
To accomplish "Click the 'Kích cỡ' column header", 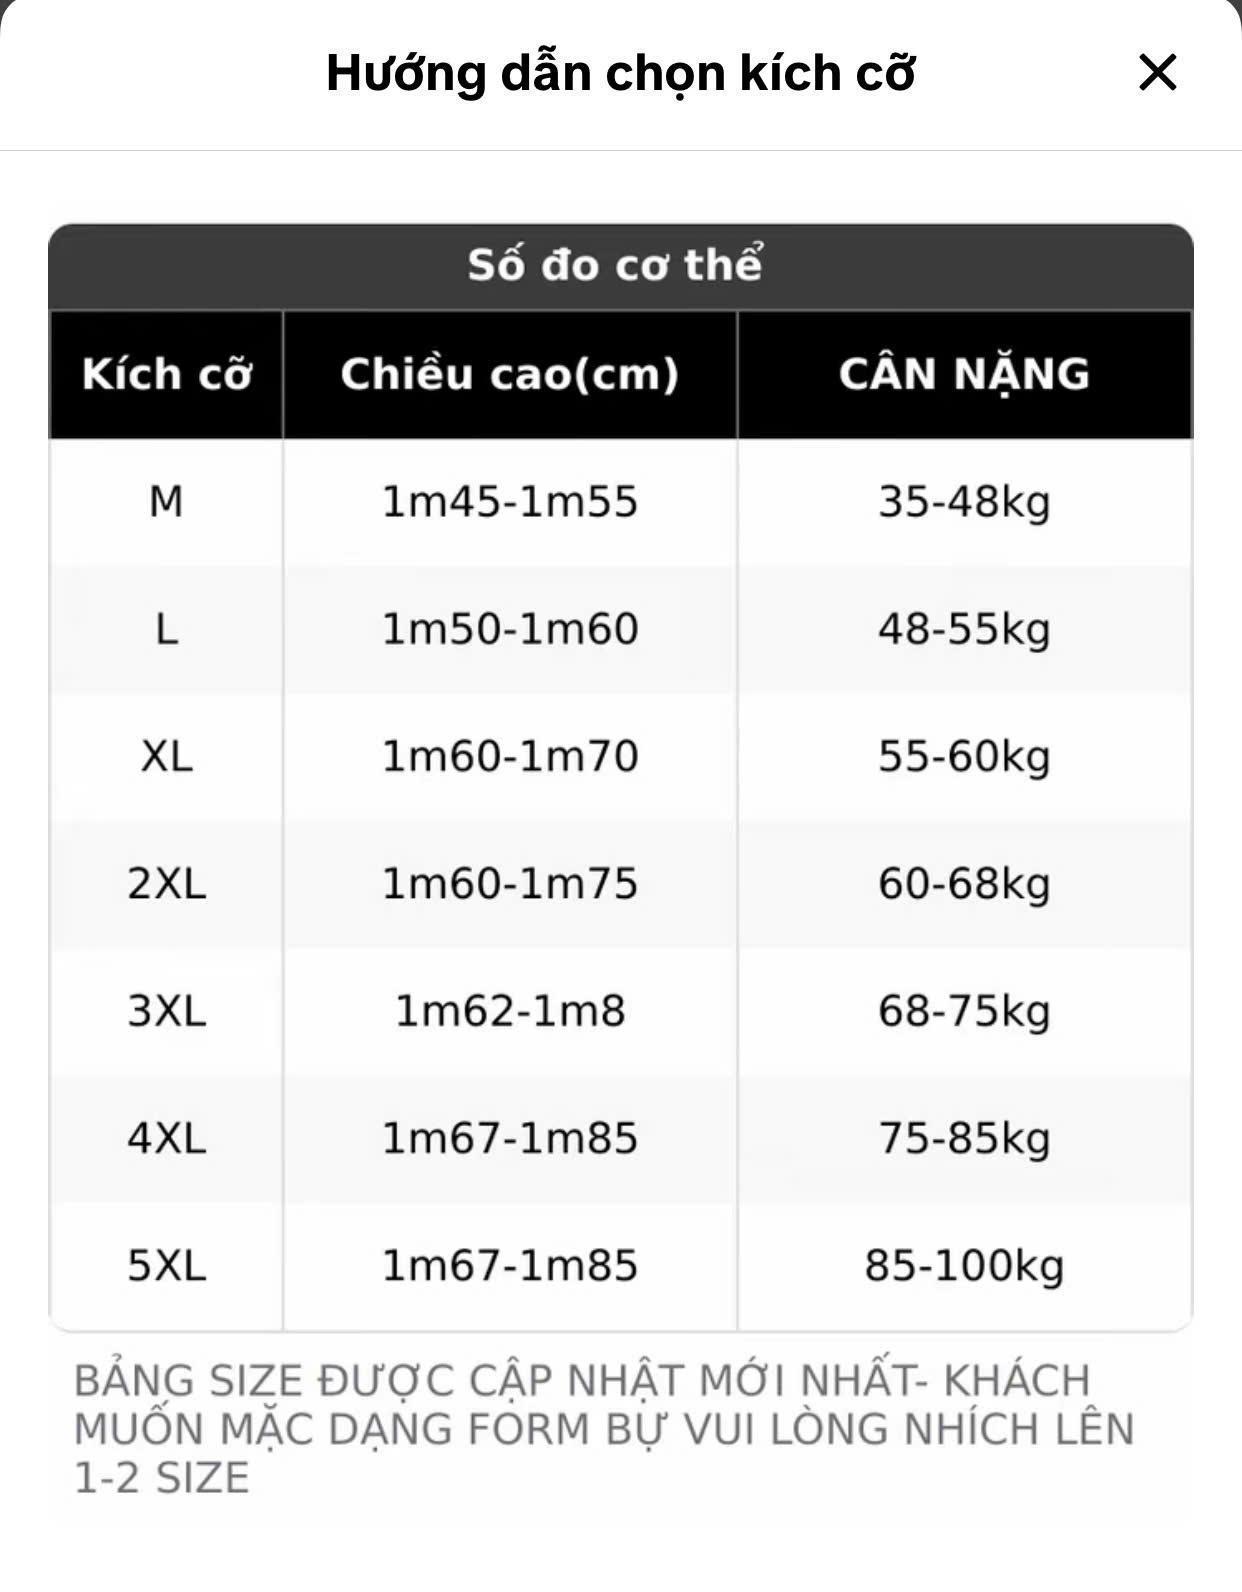I will point(166,374).
